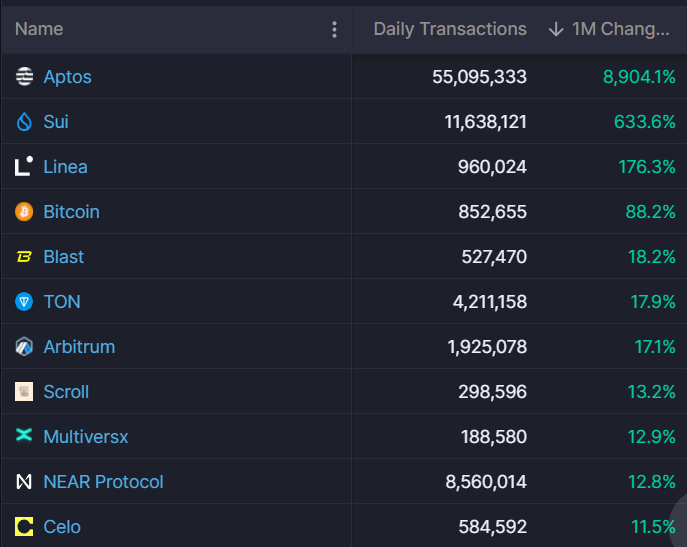
Task: Click the orange Bitcoin logo icon
Action: pos(24,212)
